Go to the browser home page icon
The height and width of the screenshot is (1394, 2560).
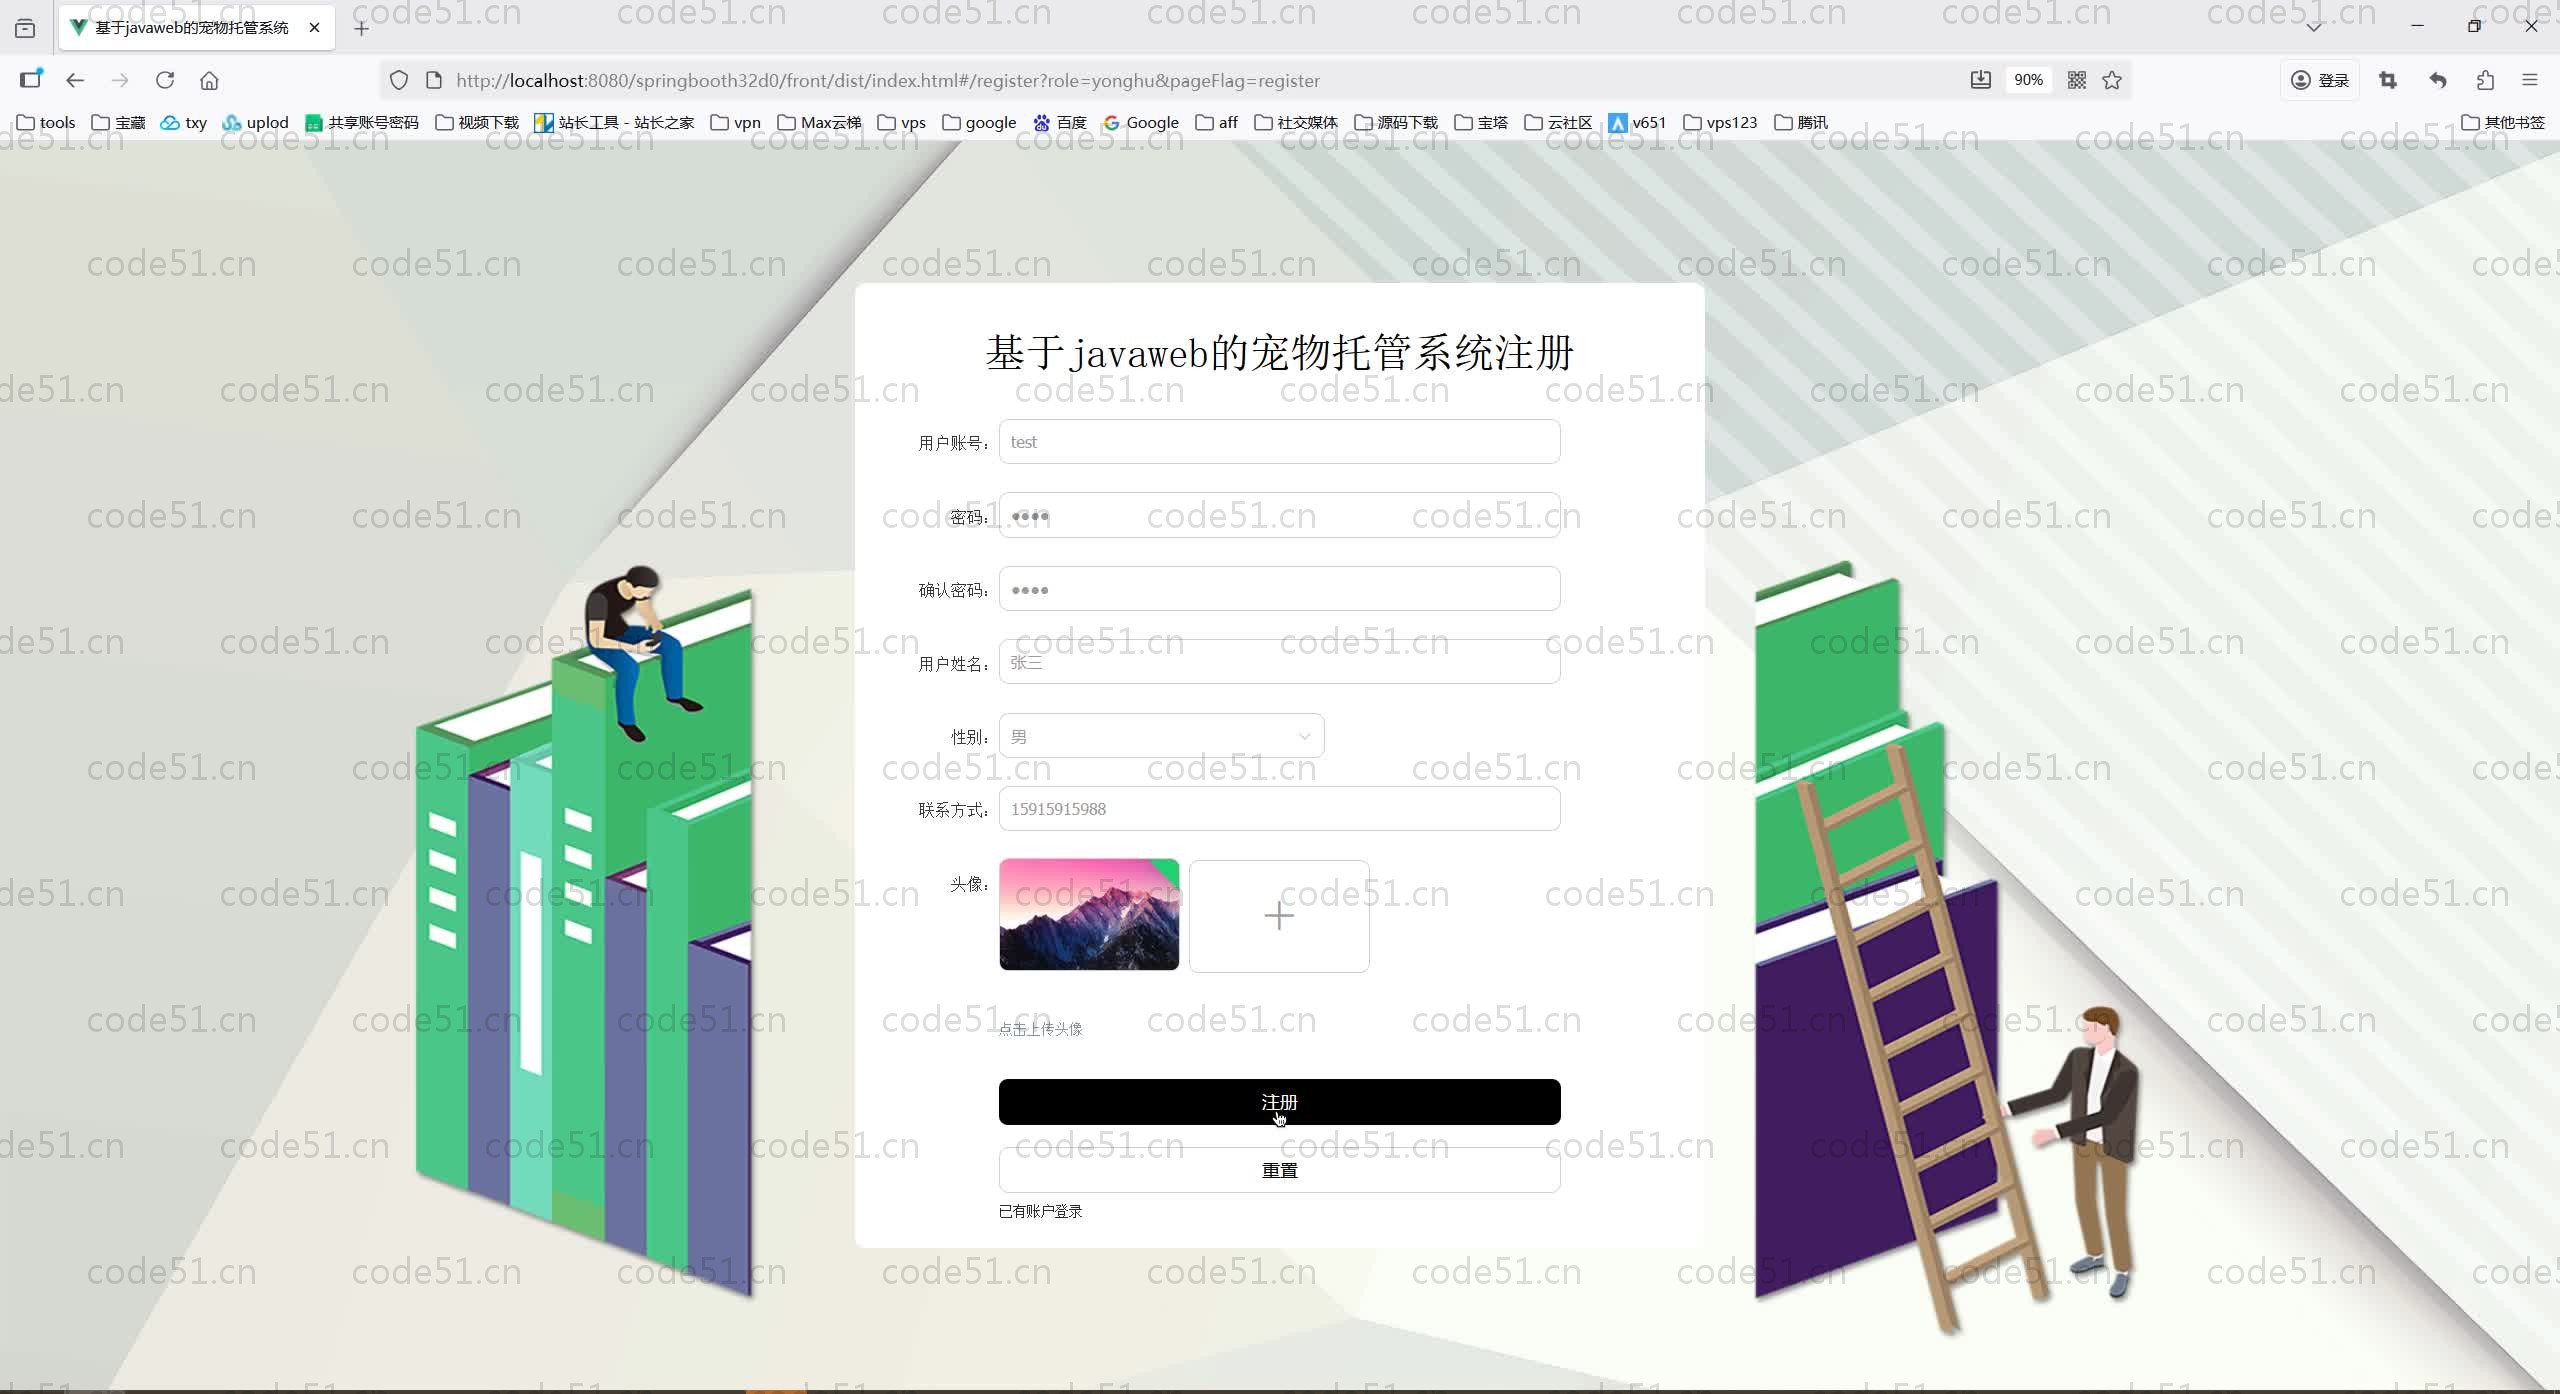click(x=209, y=80)
